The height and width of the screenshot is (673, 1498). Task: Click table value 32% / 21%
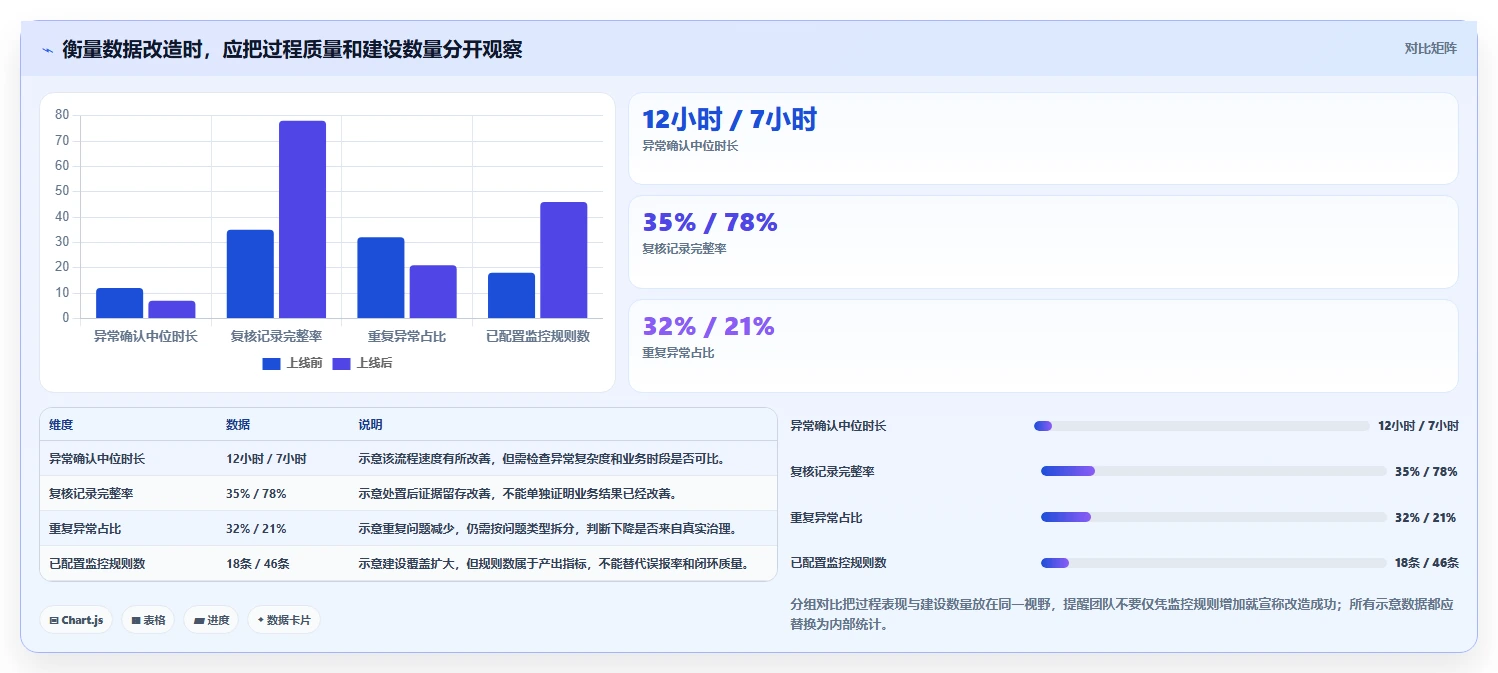(x=256, y=529)
